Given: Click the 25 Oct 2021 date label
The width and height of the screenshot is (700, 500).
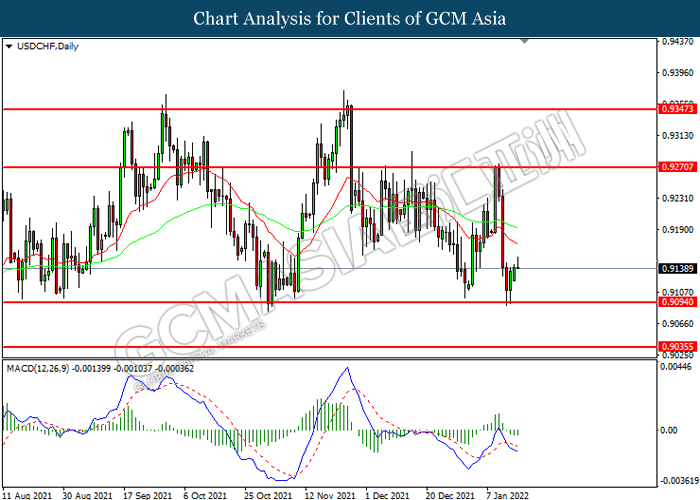Looking at the screenshot, I should [268, 495].
